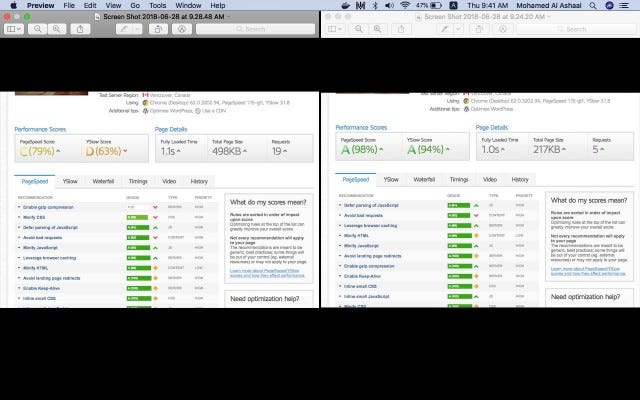
Task: Open the Edit menu
Action: coord(90,5)
